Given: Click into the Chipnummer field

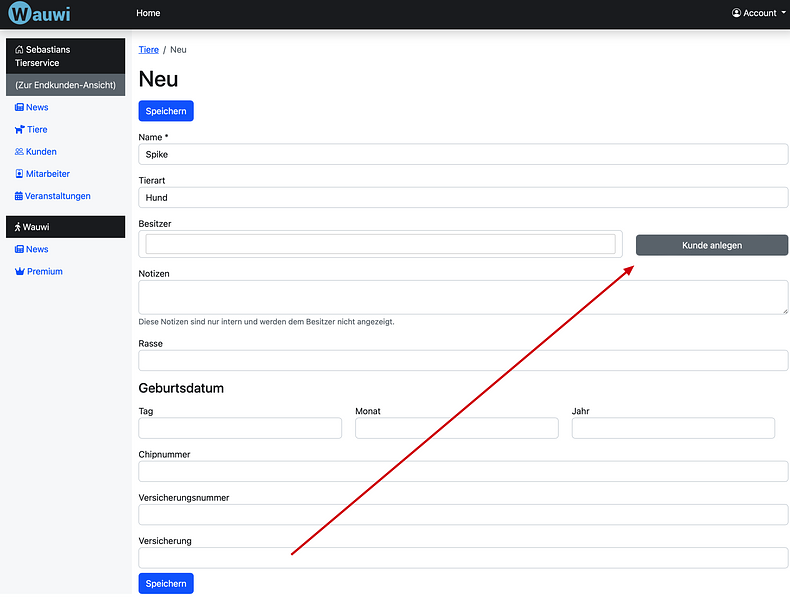Looking at the screenshot, I should pyautogui.click(x=463, y=471).
